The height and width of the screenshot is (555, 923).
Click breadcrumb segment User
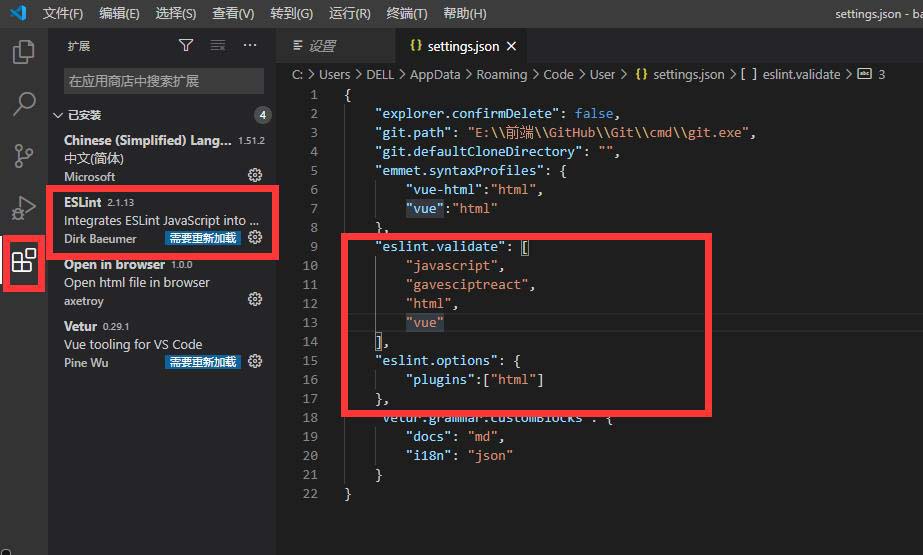(x=602, y=74)
